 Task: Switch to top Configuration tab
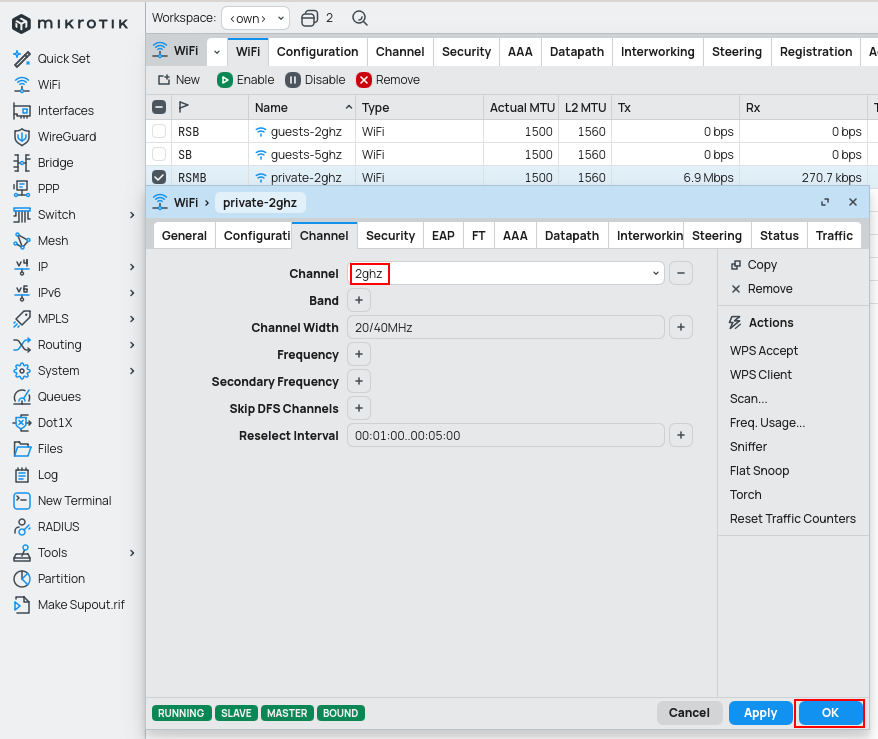(317, 52)
